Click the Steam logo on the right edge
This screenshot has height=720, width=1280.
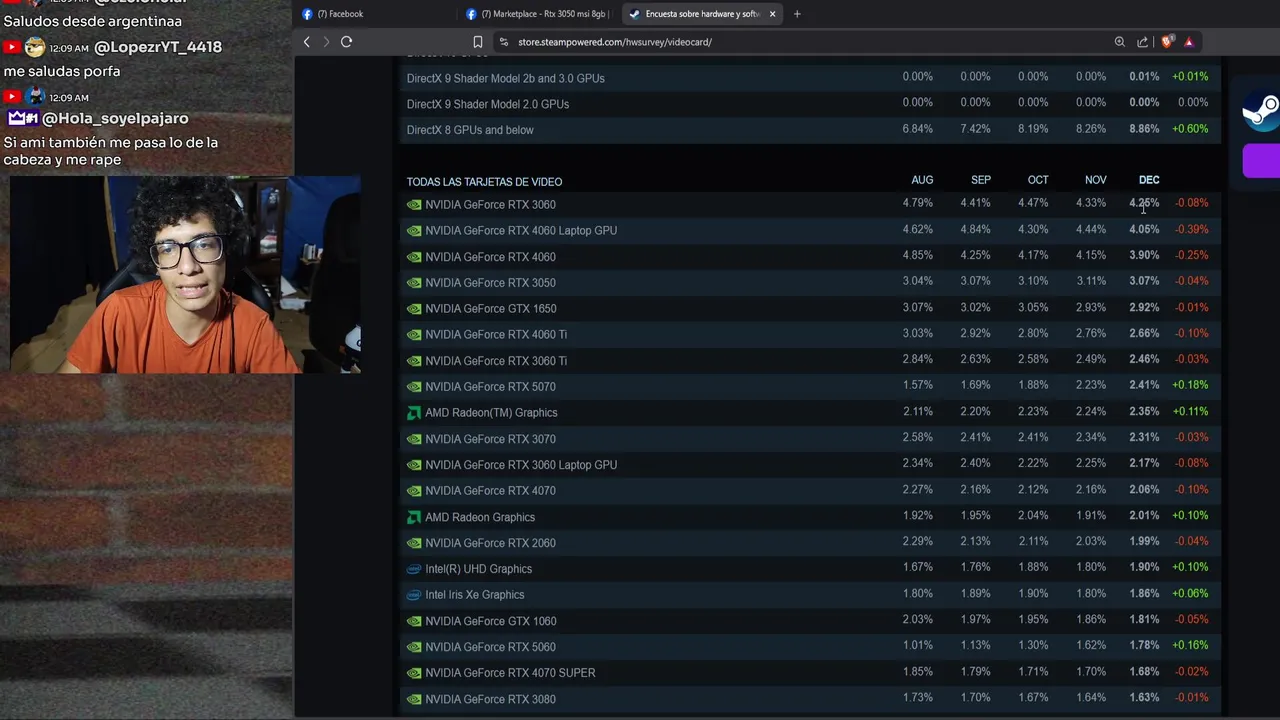(x=1260, y=110)
